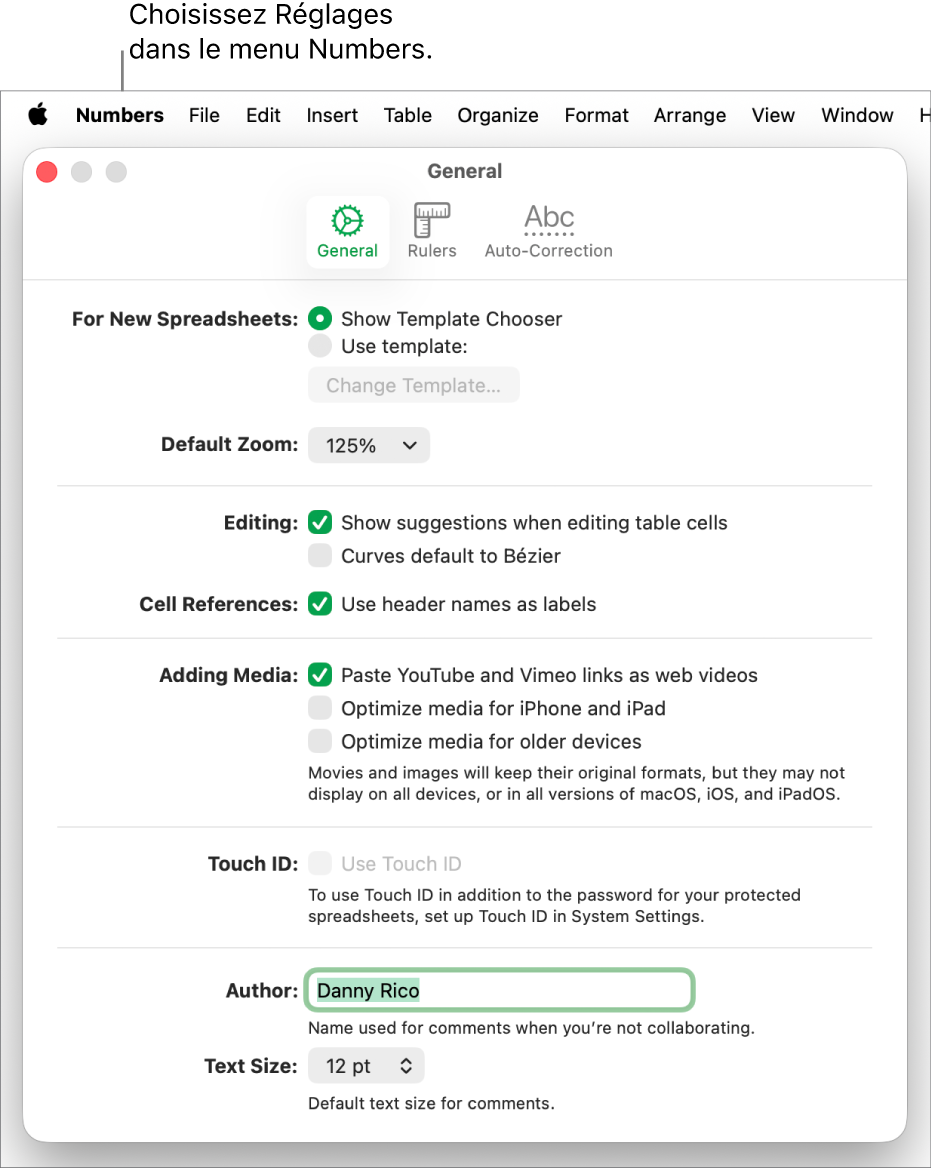Enable Optimize media for iPhone and iPad
The width and height of the screenshot is (931, 1168).
320,708
